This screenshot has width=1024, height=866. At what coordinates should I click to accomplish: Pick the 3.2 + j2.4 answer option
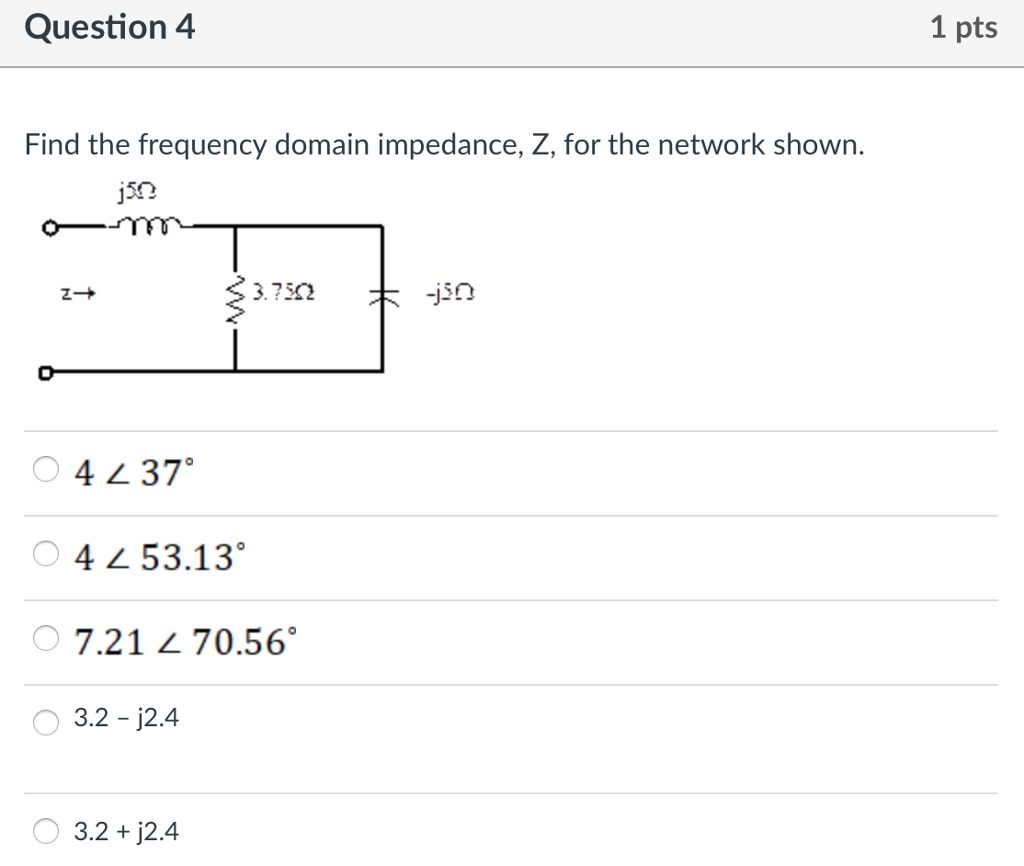click(45, 831)
